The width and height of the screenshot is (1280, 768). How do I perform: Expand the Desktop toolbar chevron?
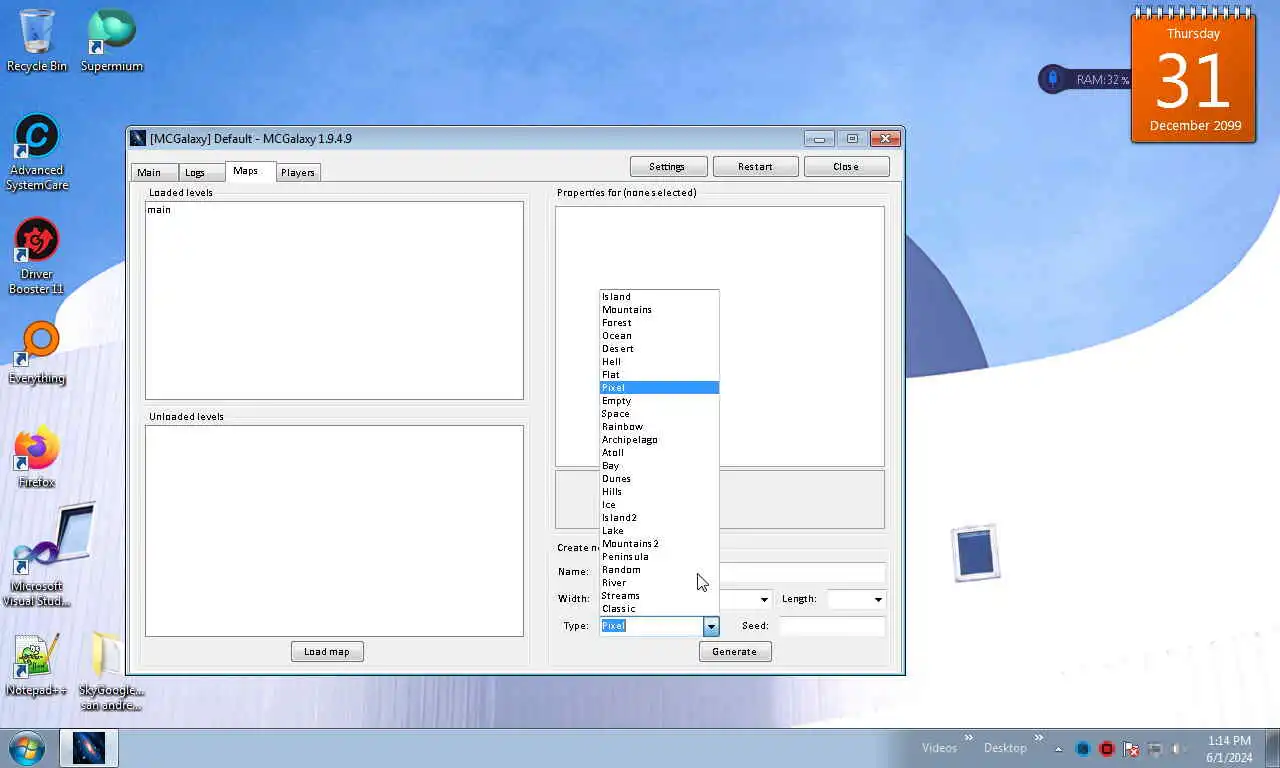click(x=1037, y=739)
